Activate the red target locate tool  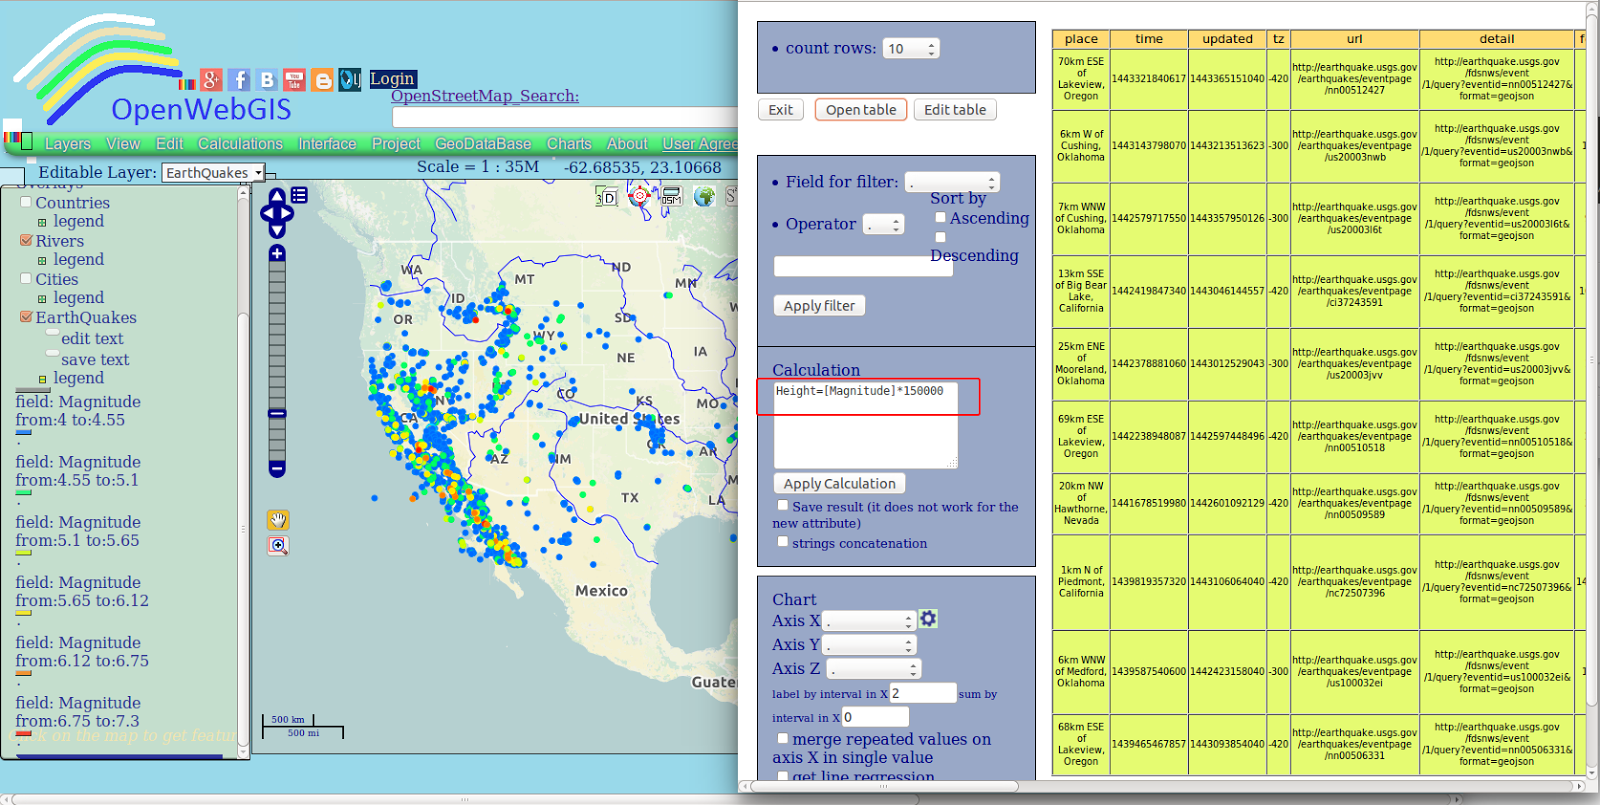tap(639, 196)
